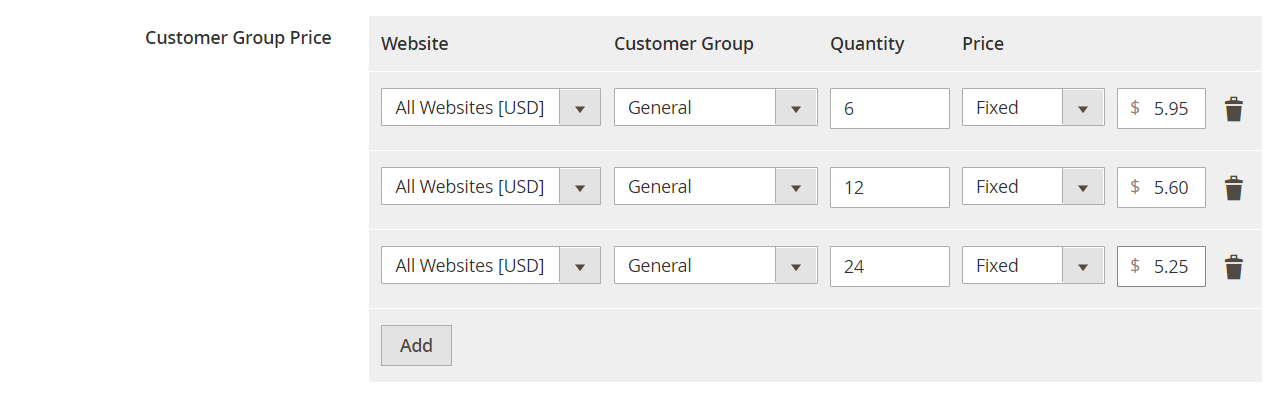Expand Customer Group dropdown in 5.25 row

pyautogui.click(x=716, y=266)
